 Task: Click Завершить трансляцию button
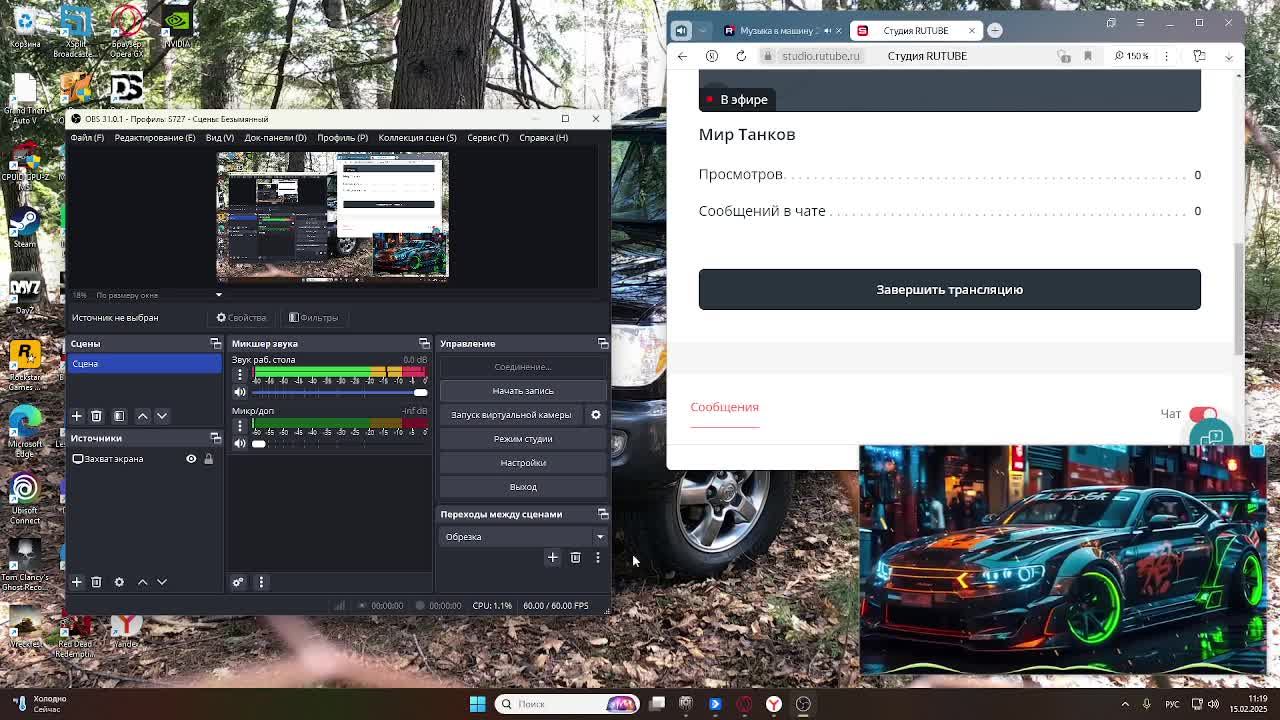[x=949, y=289]
